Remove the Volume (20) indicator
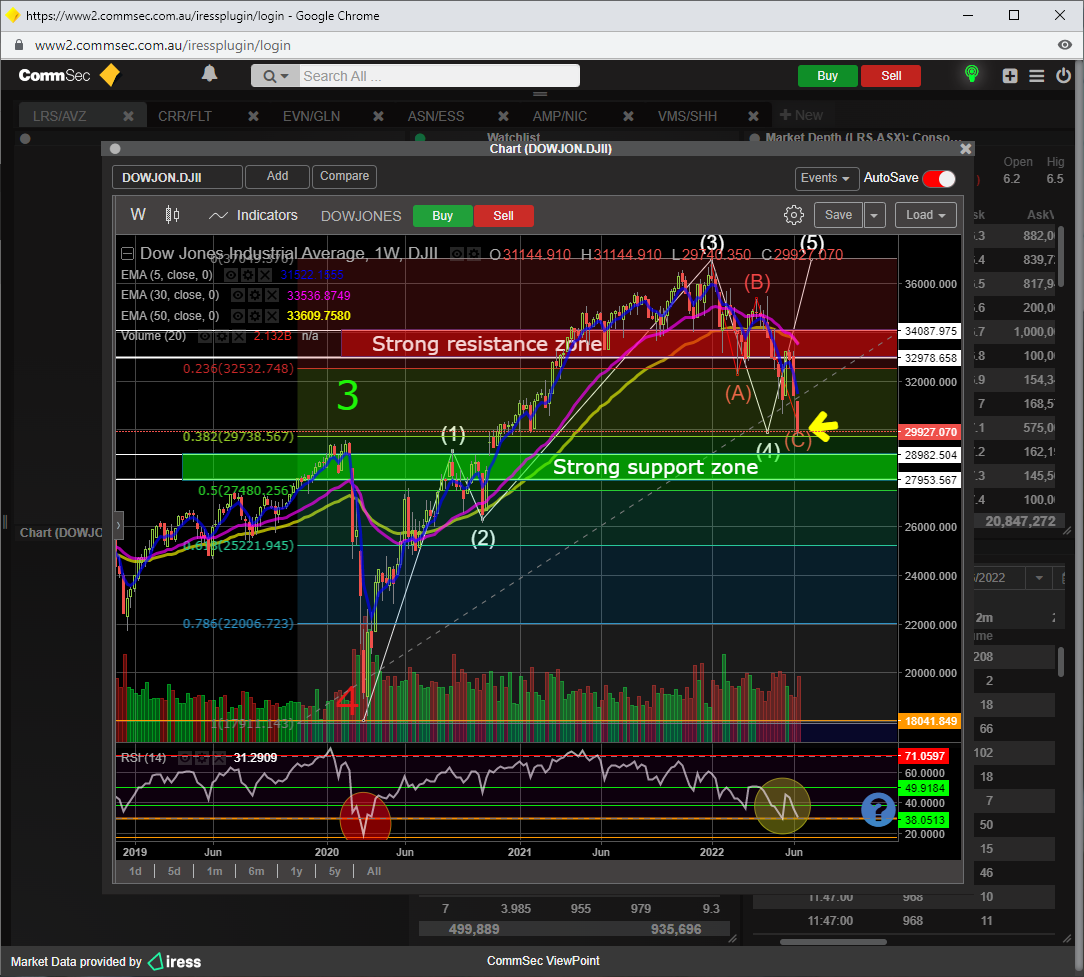 click(x=239, y=337)
